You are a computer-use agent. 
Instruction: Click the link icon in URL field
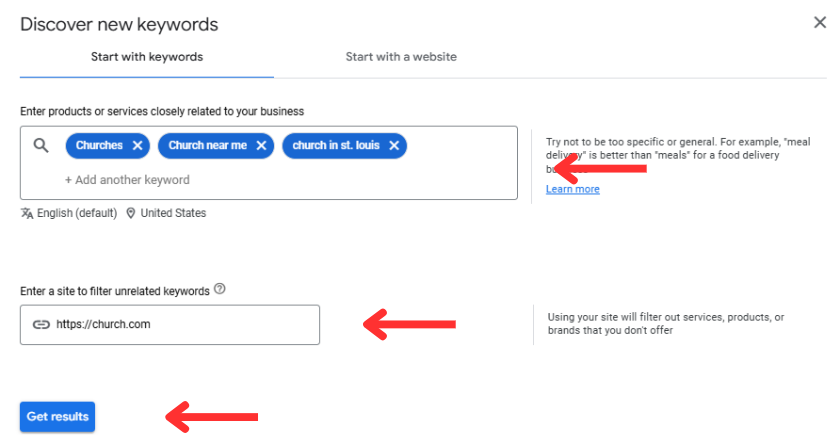41,324
